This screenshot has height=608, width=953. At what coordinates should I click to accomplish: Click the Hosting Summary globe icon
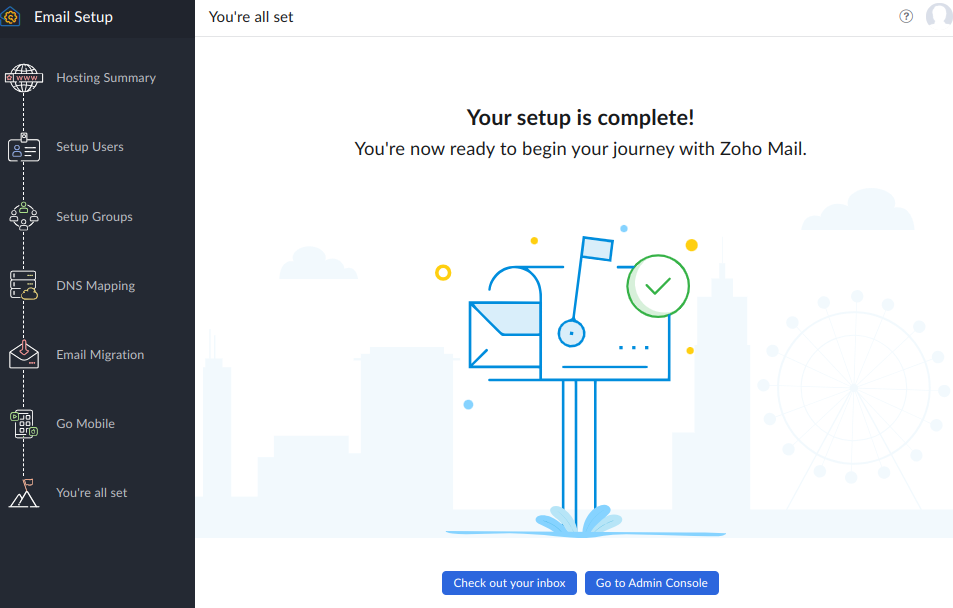(23, 78)
